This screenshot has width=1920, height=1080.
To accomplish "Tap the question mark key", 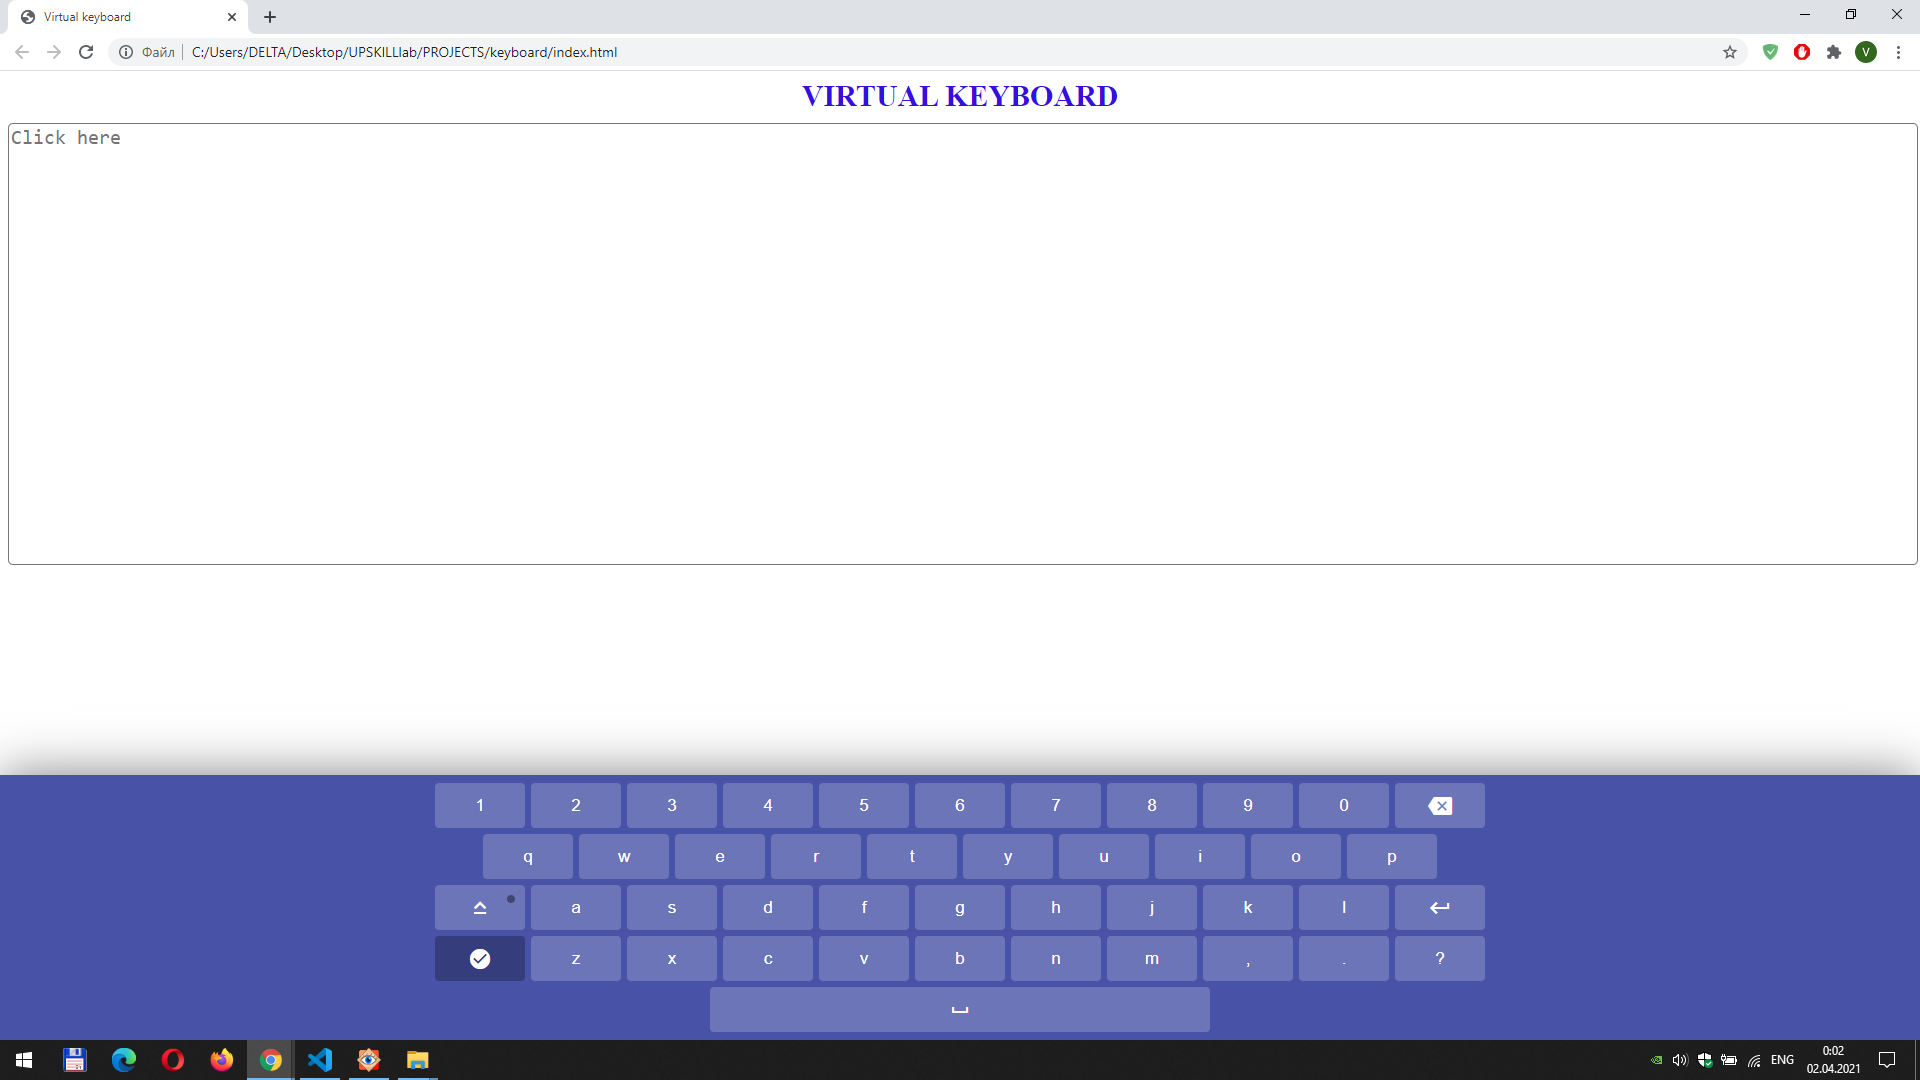I will click(x=1440, y=958).
